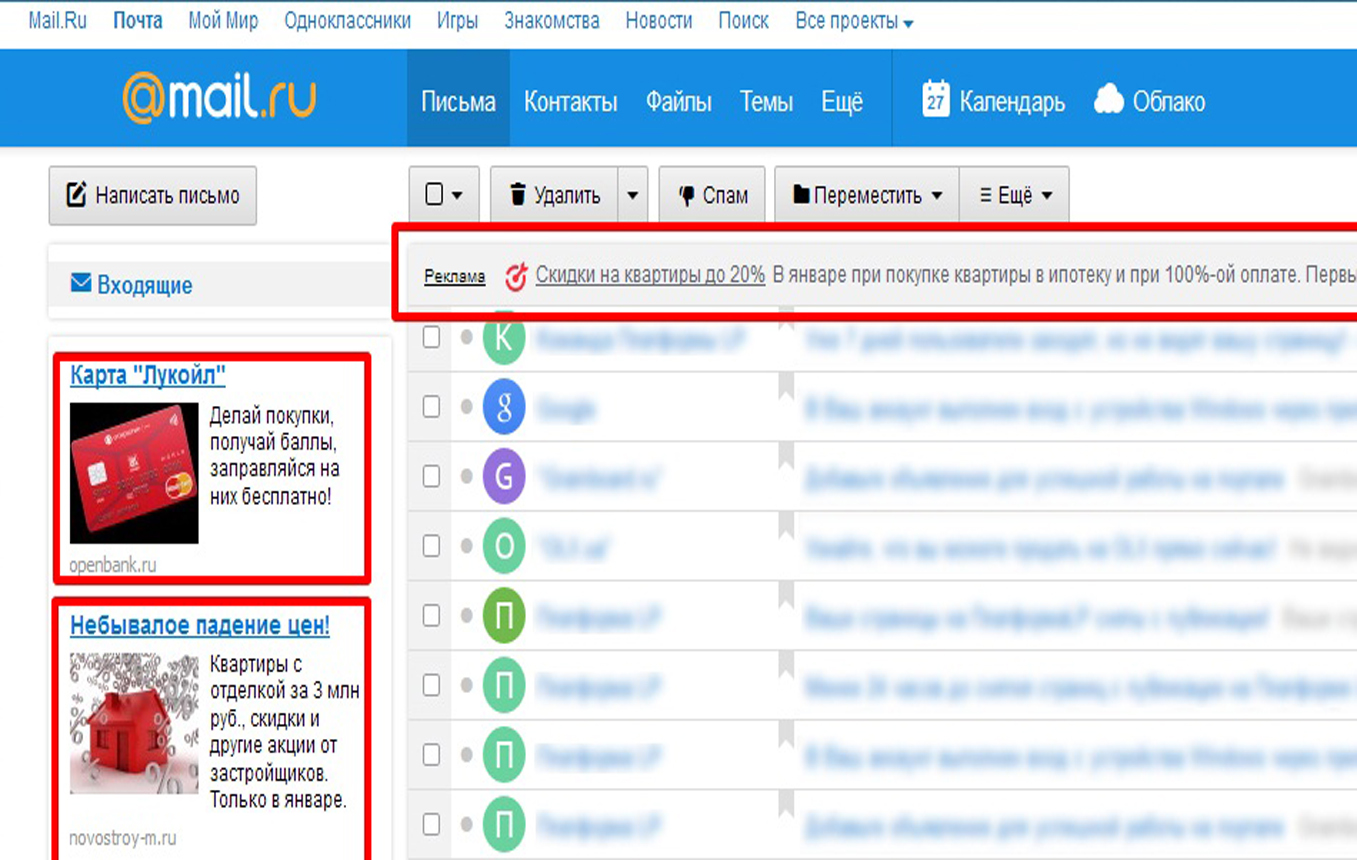Expand the arrow next to Удалить

pos(633,195)
